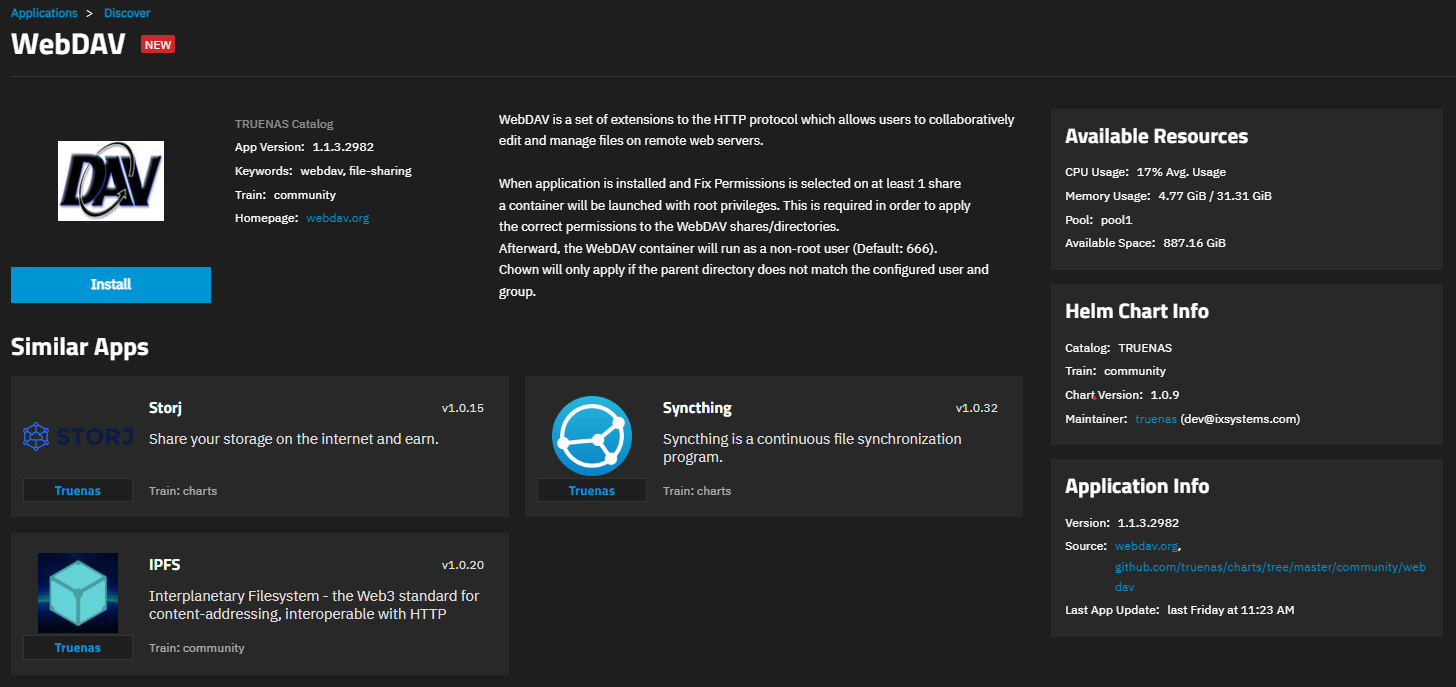Click the Pool pool1 entry
Image resolution: width=1456 pixels, height=687 pixels.
coord(1099,219)
